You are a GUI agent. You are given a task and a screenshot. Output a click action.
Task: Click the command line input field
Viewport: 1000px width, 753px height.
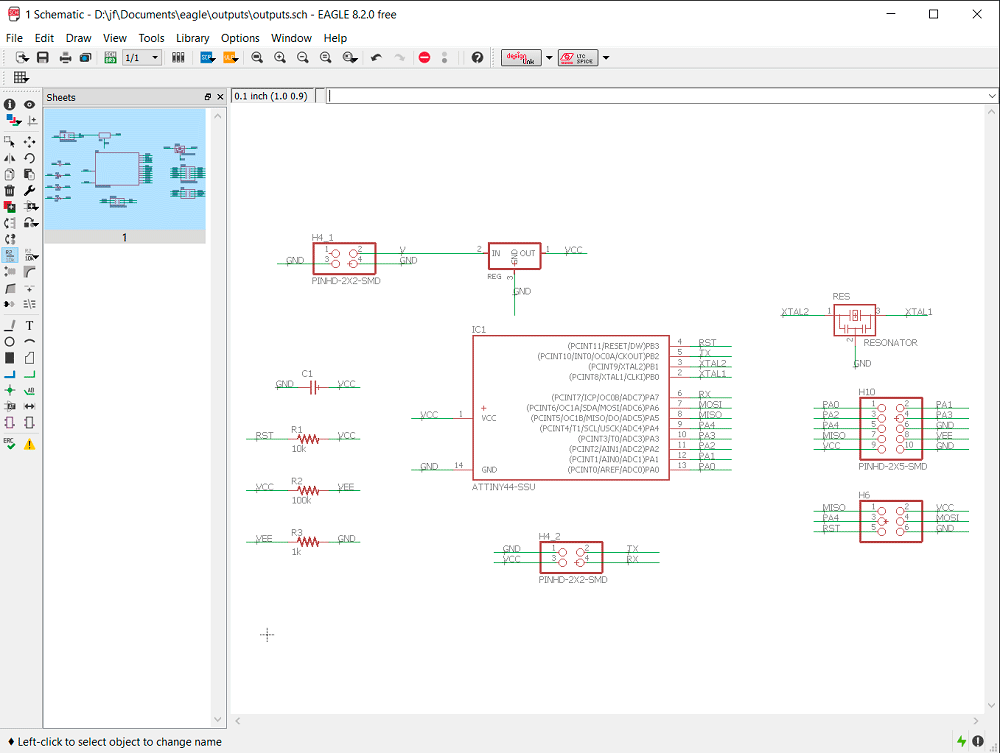(x=656, y=96)
